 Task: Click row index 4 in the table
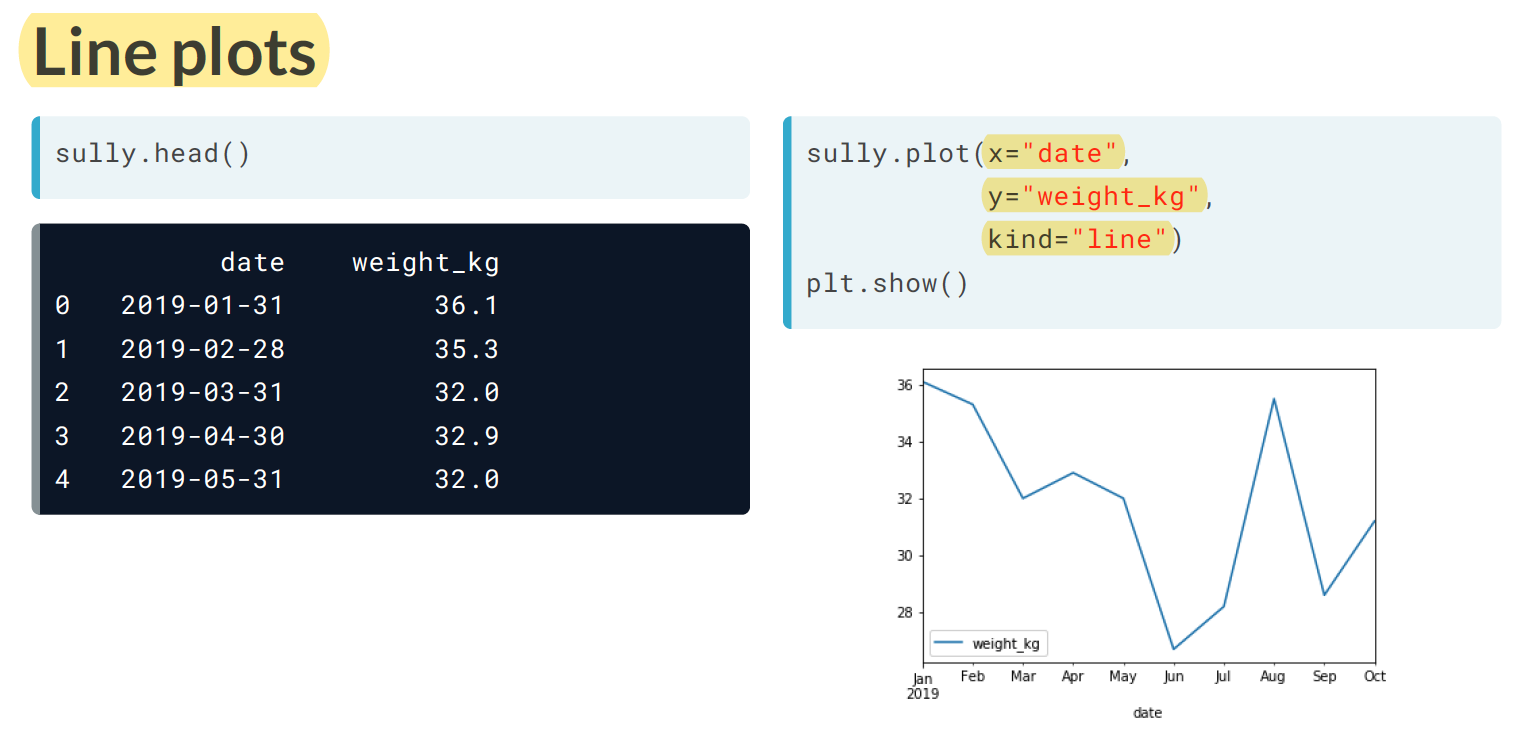(62, 479)
